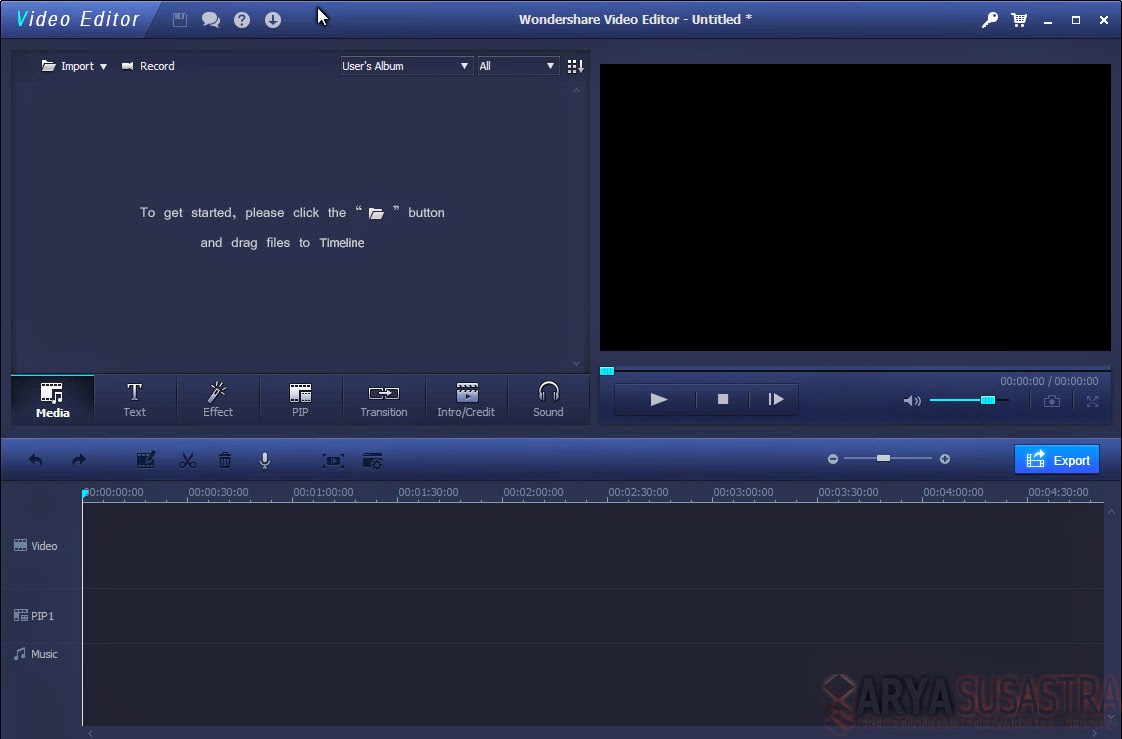Open the Import dropdown arrow
Image resolution: width=1122 pixels, height=739 pixels.
pyautogui.click(x=103, y=65)
